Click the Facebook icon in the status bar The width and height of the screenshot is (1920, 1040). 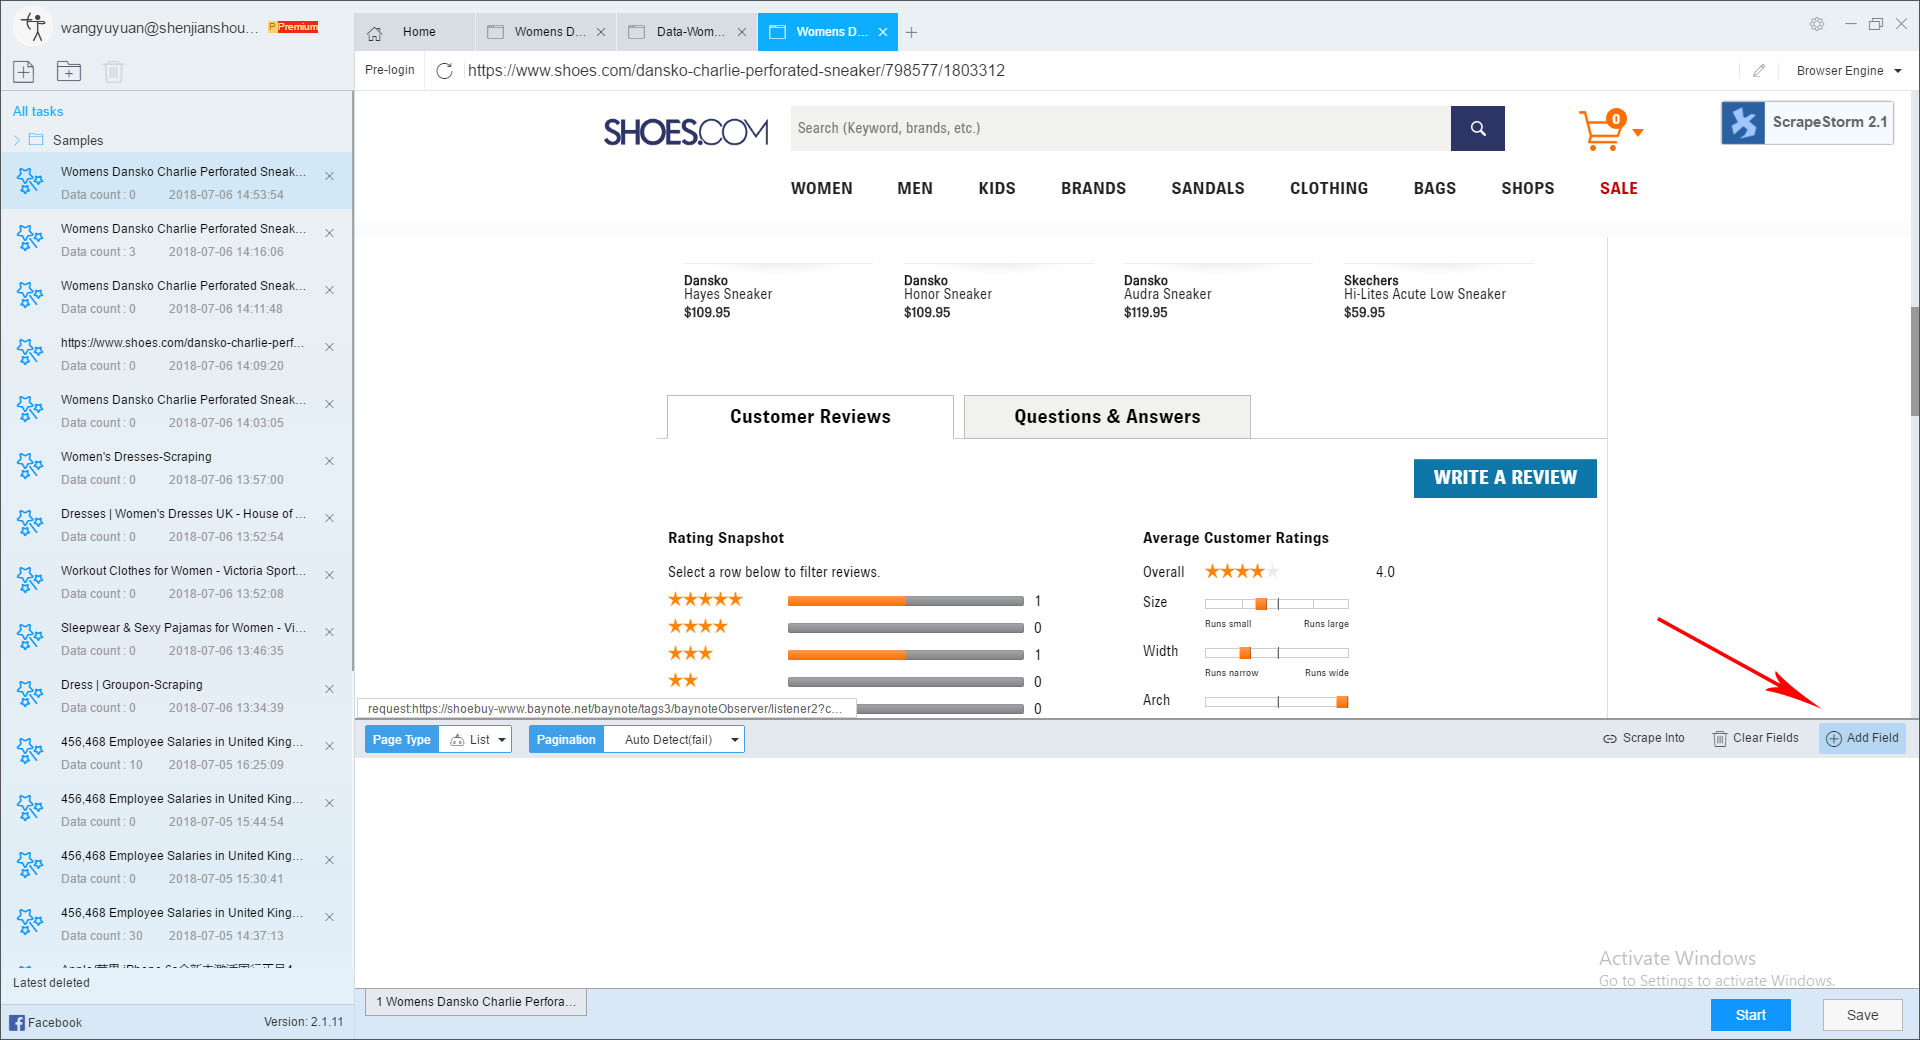coord(17,1022)
